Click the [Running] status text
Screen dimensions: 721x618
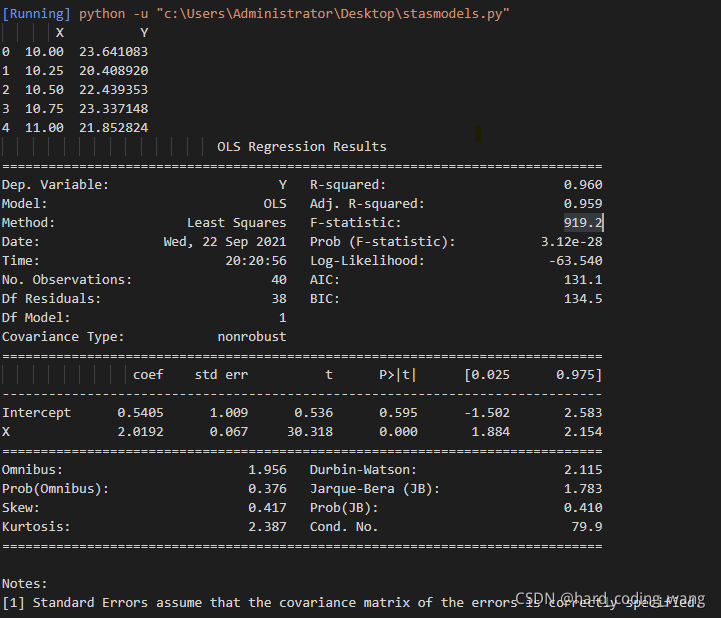[36, 14]
